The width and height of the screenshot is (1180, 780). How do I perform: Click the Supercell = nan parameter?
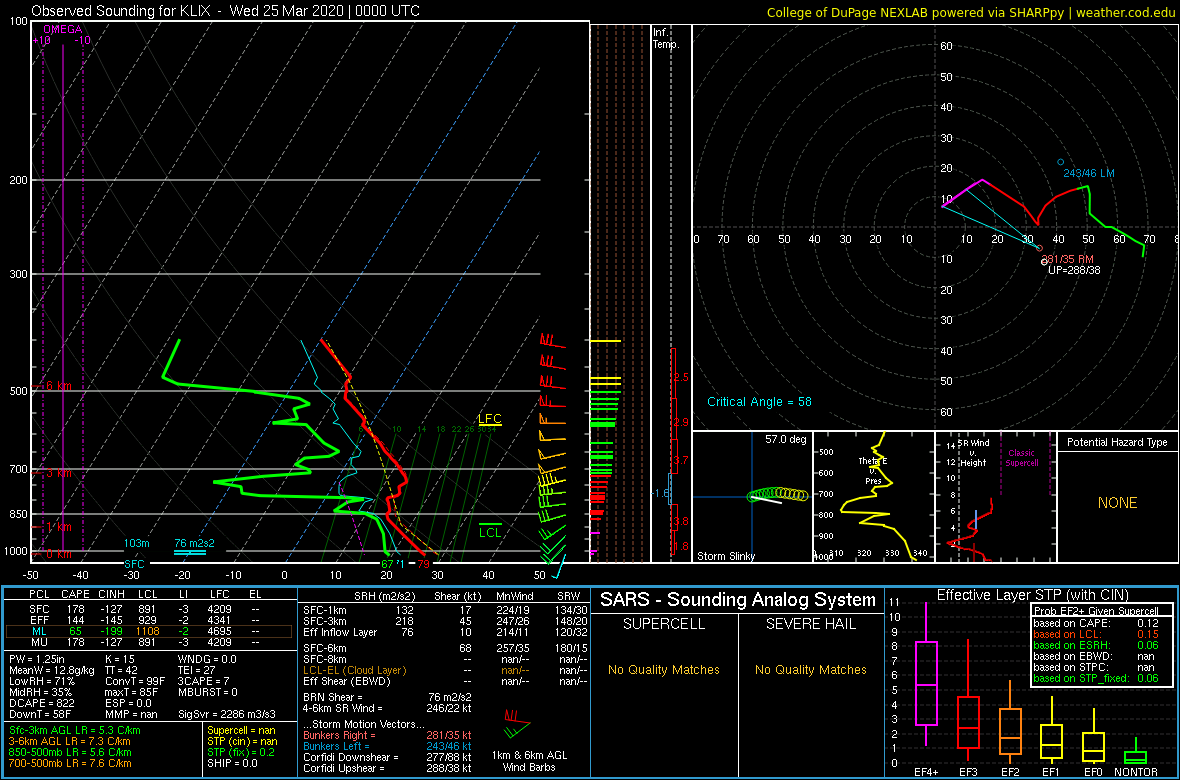(x=244, y=731)
